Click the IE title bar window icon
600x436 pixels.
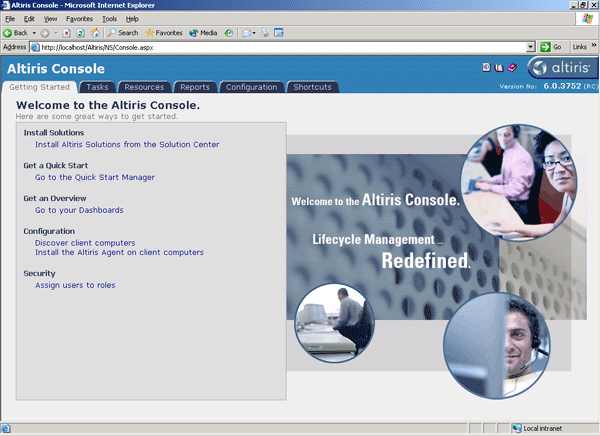pyautogui.click(x=5, y=5)
